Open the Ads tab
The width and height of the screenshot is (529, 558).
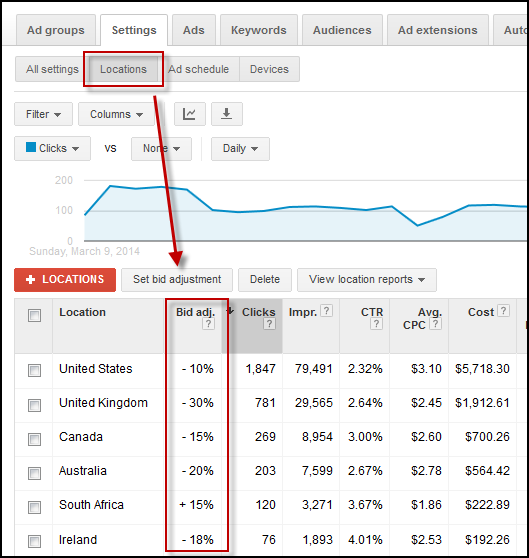[194, 30]
